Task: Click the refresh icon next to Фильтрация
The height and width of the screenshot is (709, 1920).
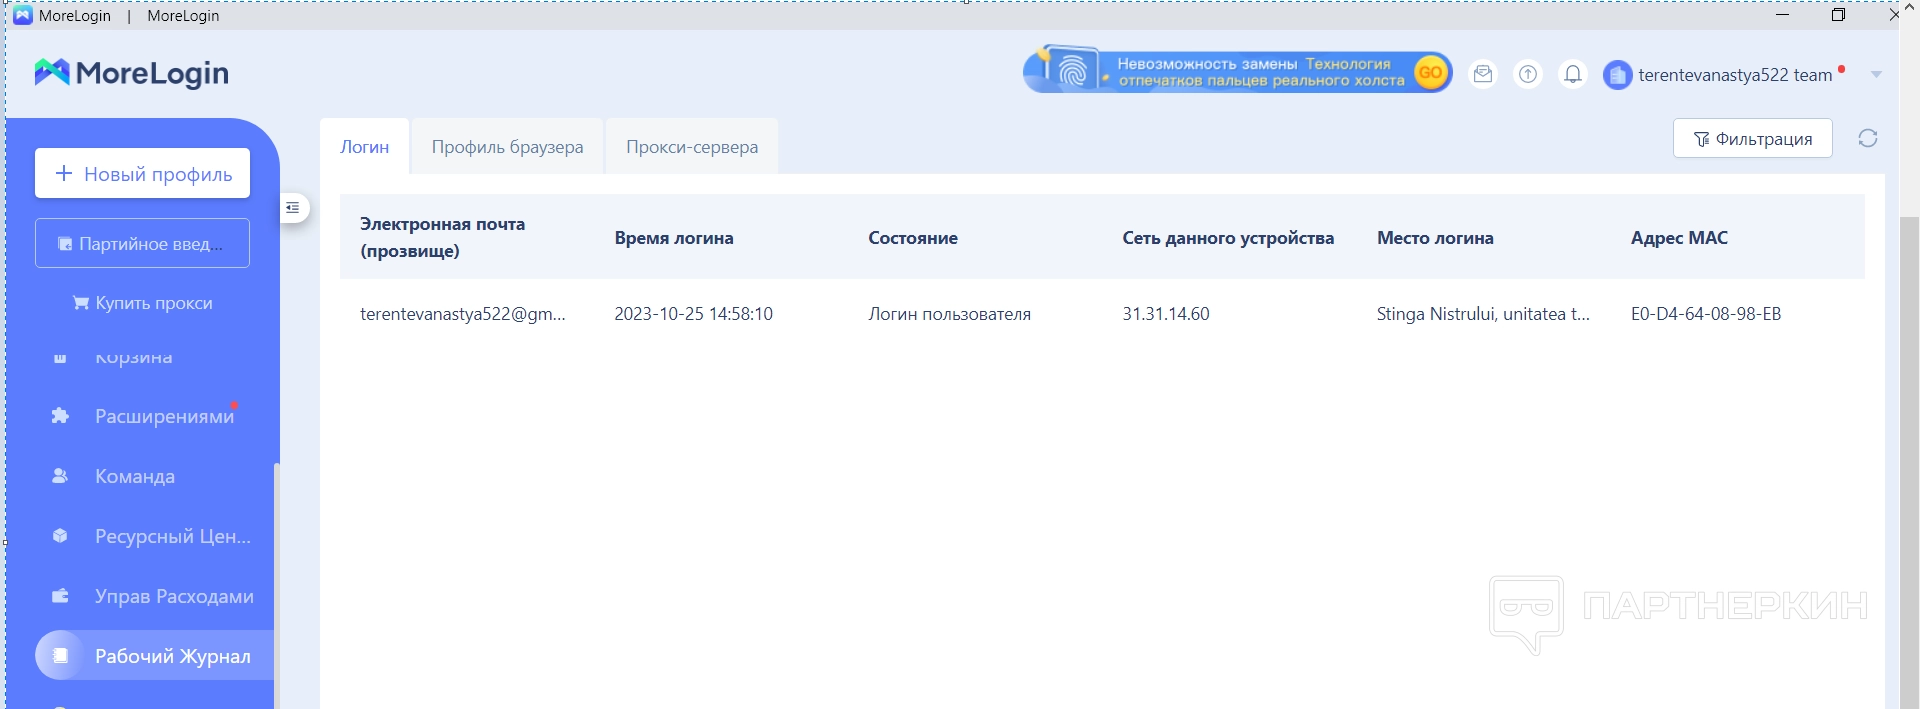Action: pos(1868,138)
